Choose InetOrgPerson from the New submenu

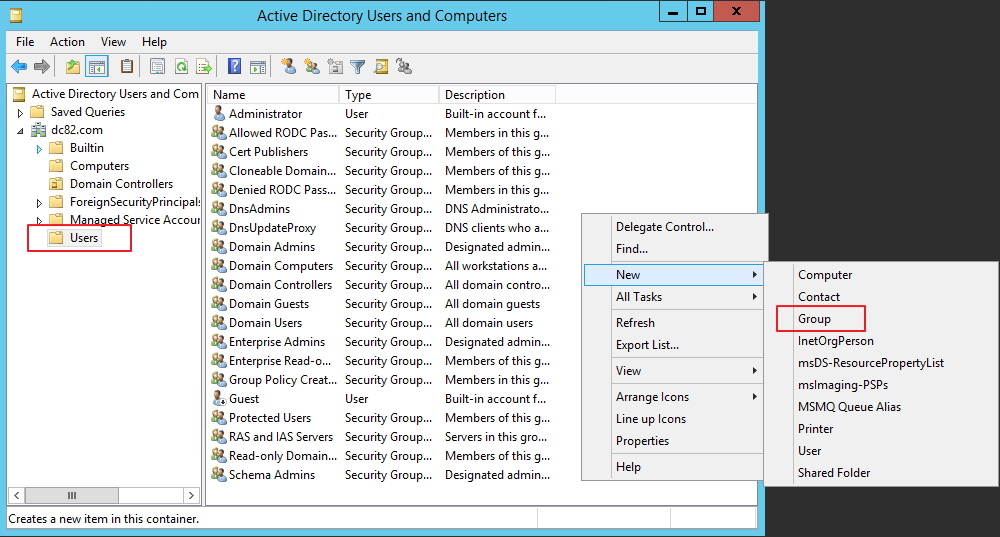(x=835, y=341)
